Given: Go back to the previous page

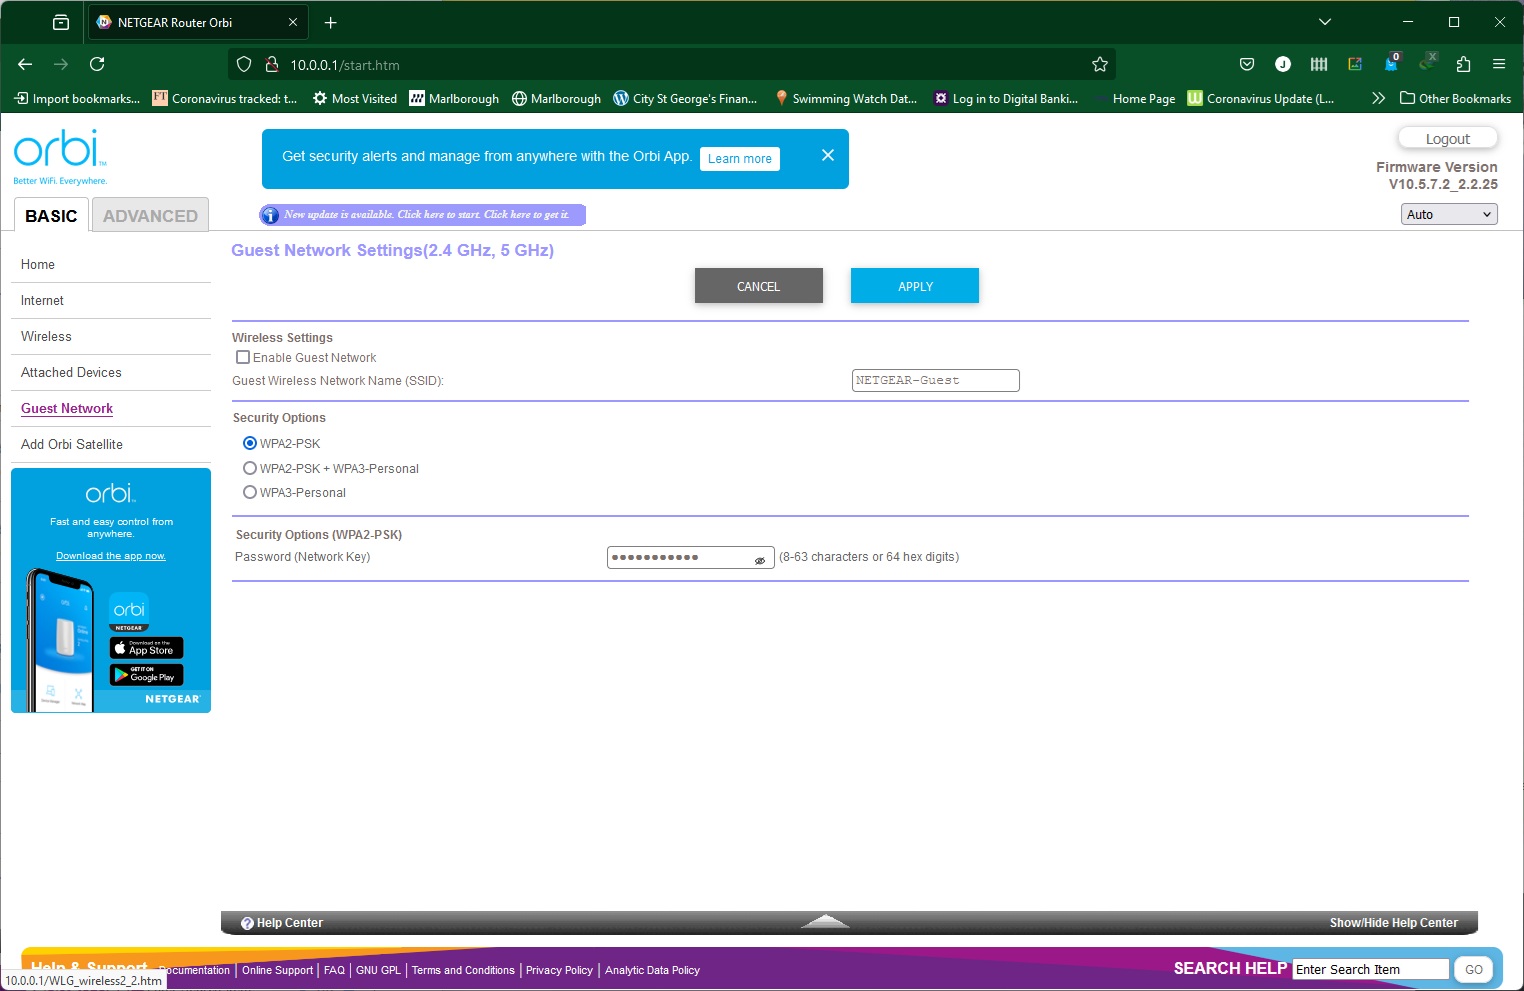Looking at the screenshot, I should click(25, 64).
